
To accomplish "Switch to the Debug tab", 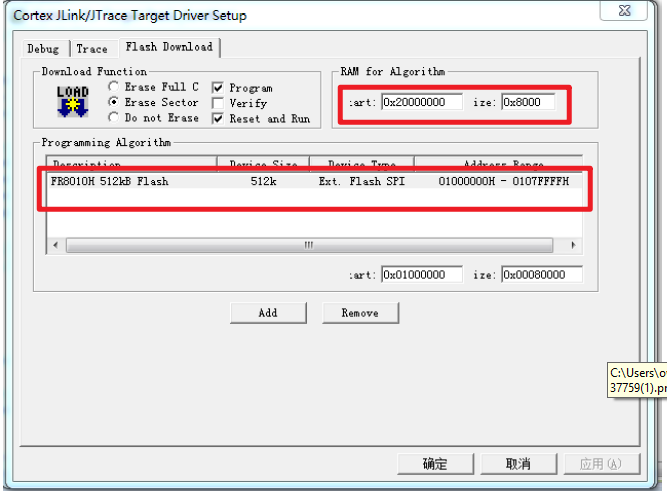I will click(x=43, y=48).
